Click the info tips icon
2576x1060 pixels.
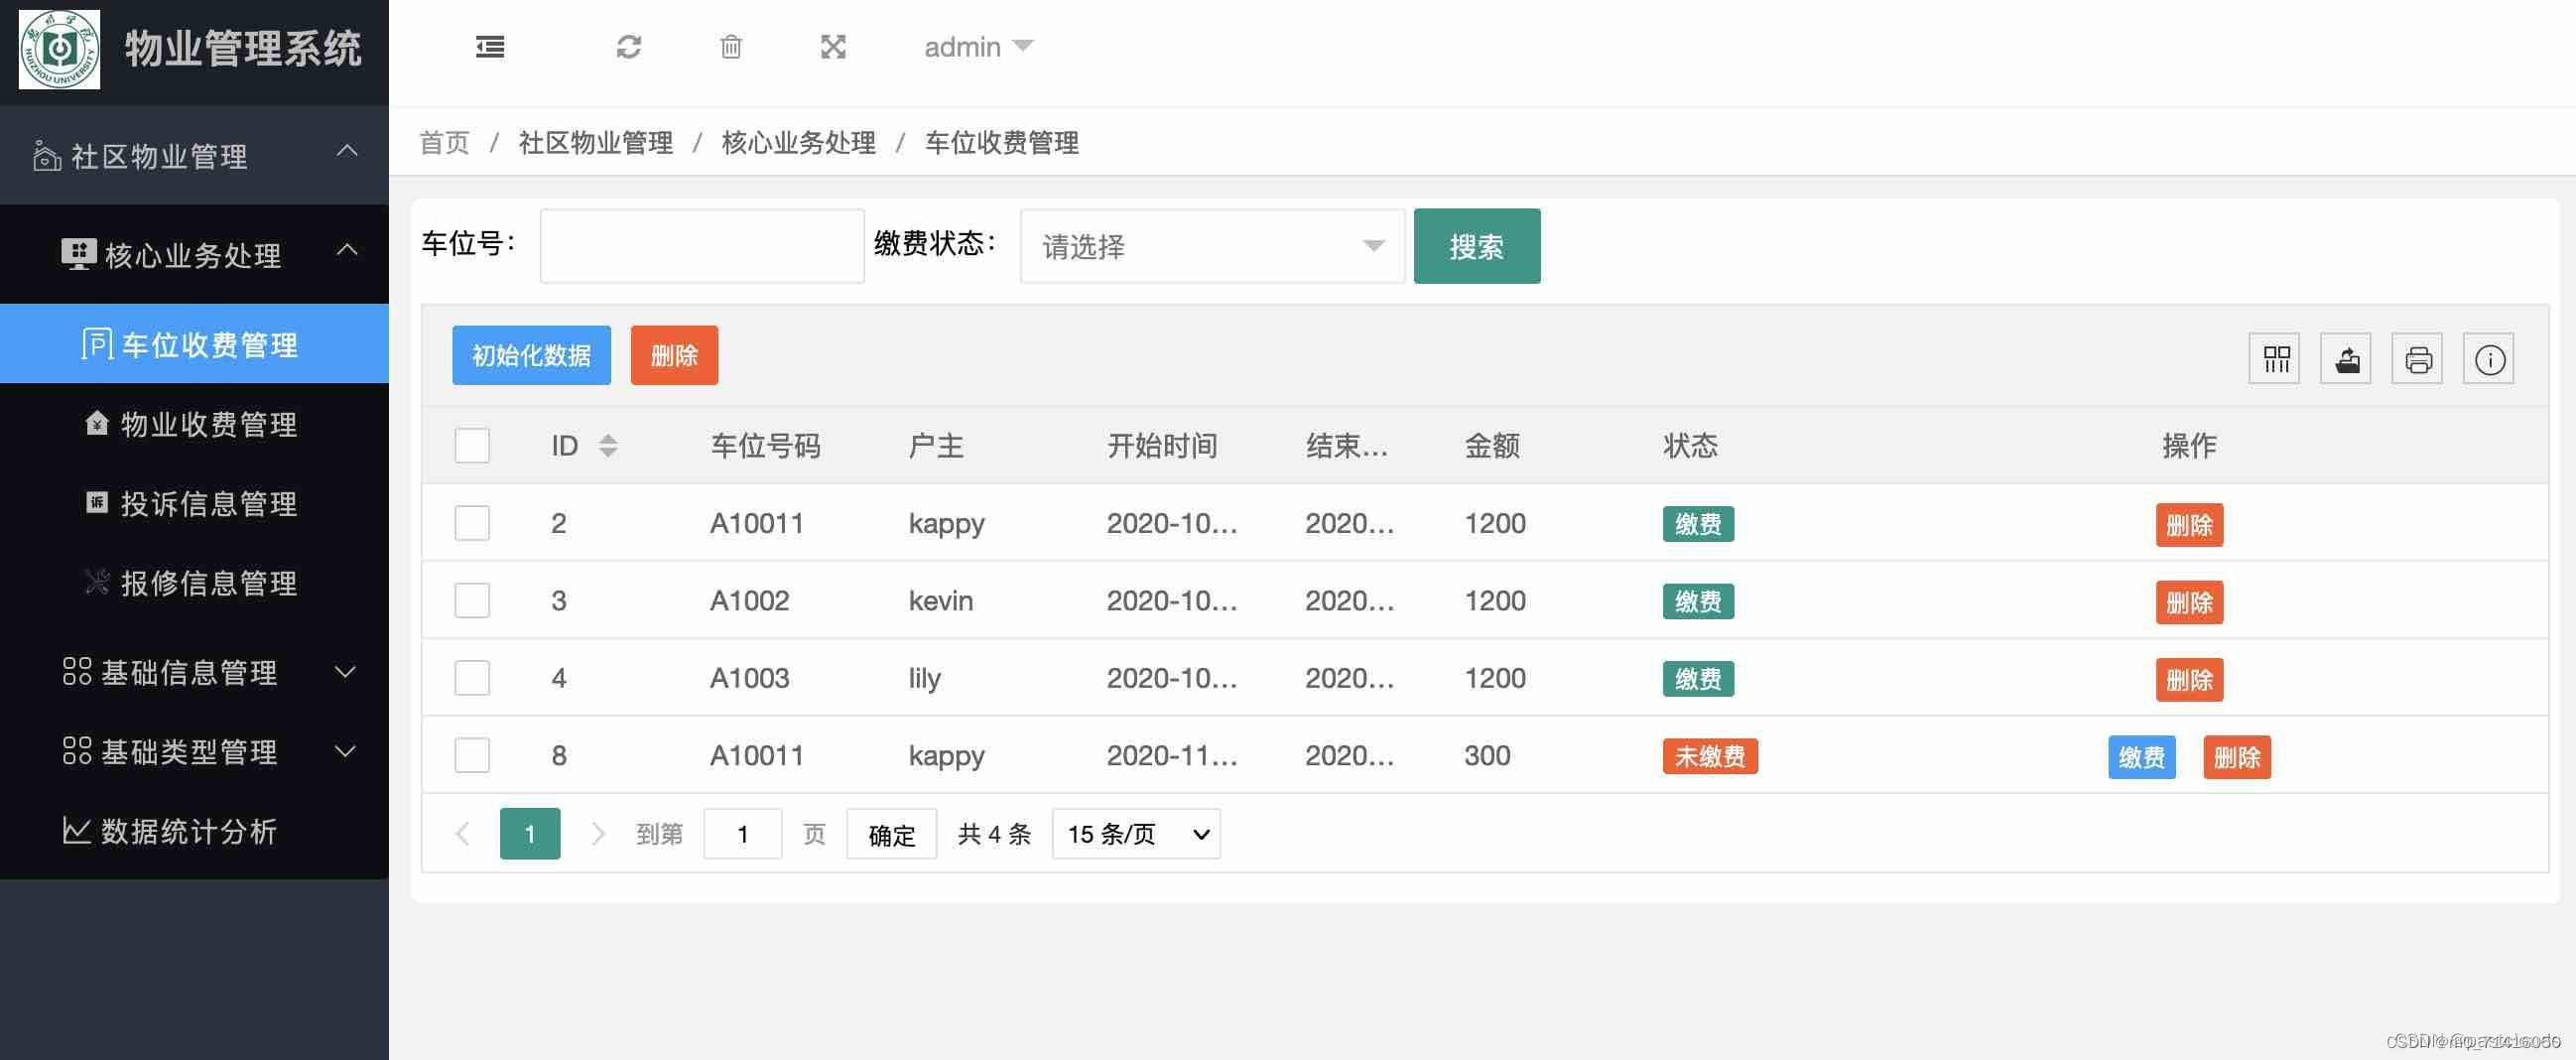(x=2488, y=359)
